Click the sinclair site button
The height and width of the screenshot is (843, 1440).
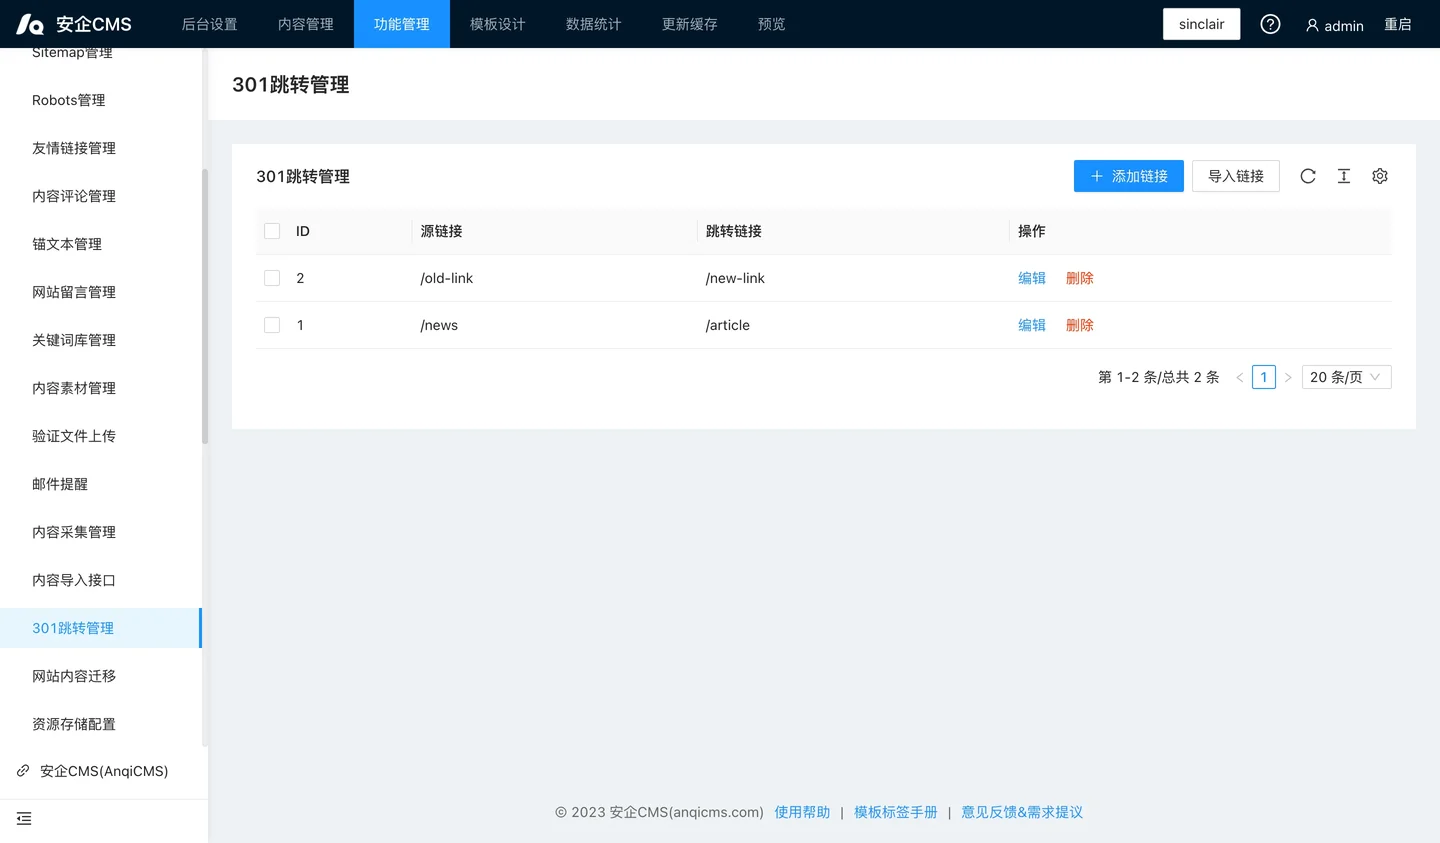click(x=1201, y=24)
